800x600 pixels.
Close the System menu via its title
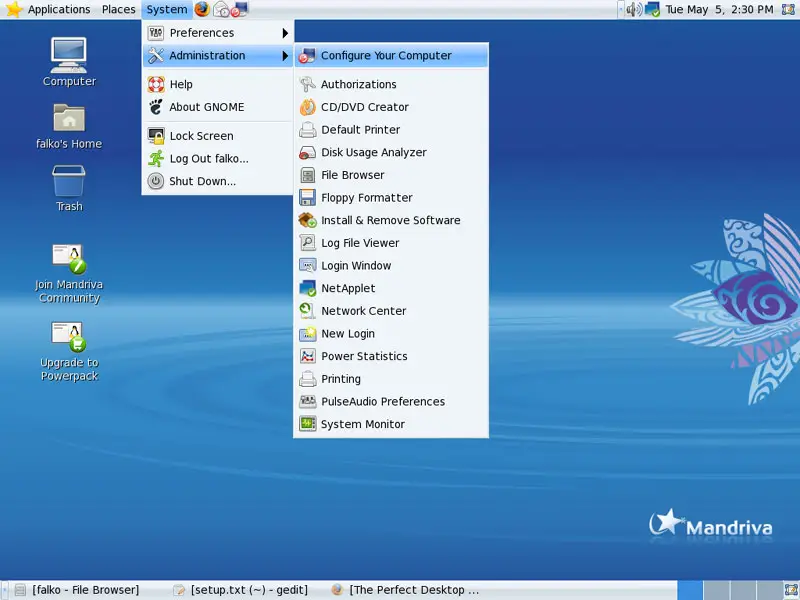point(167,9)
